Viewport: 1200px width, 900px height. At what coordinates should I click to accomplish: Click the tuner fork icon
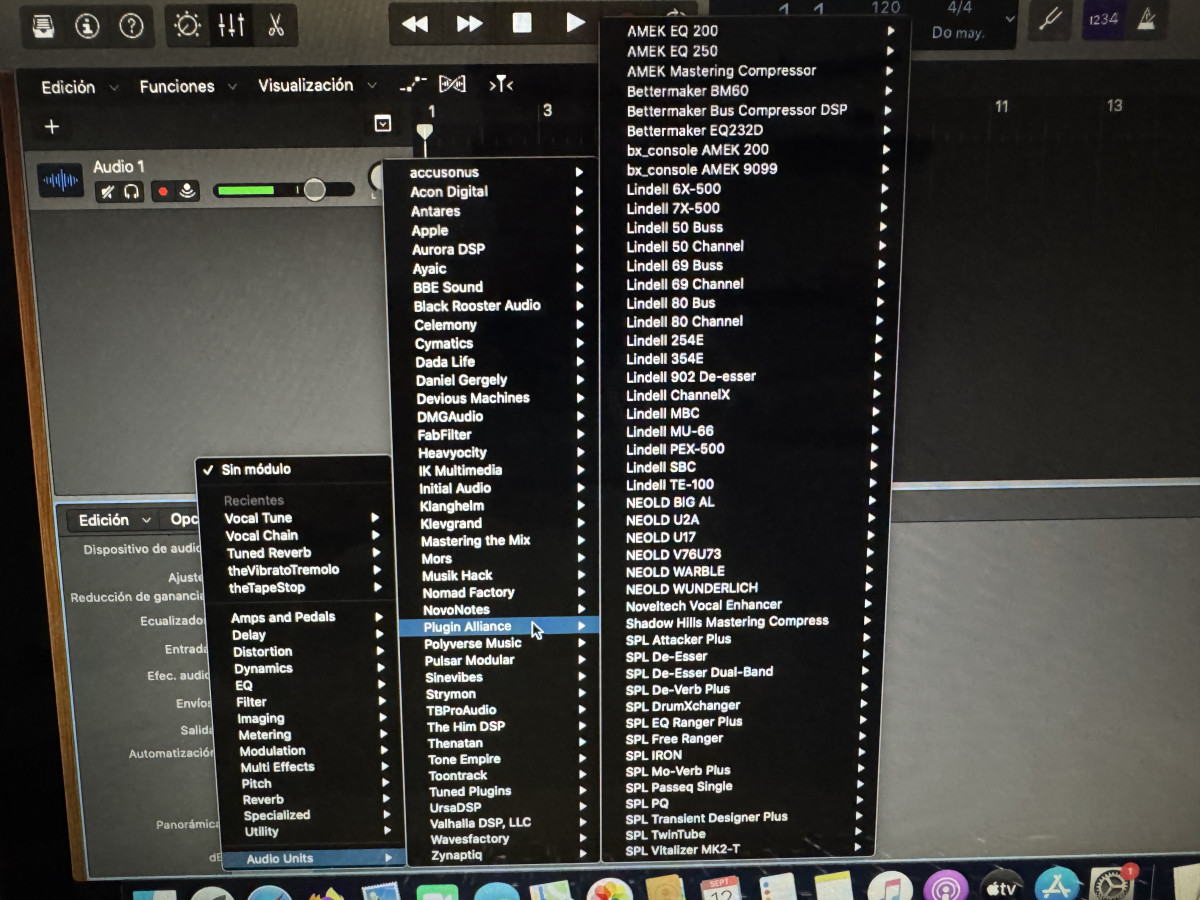[x=1050, y=20]
